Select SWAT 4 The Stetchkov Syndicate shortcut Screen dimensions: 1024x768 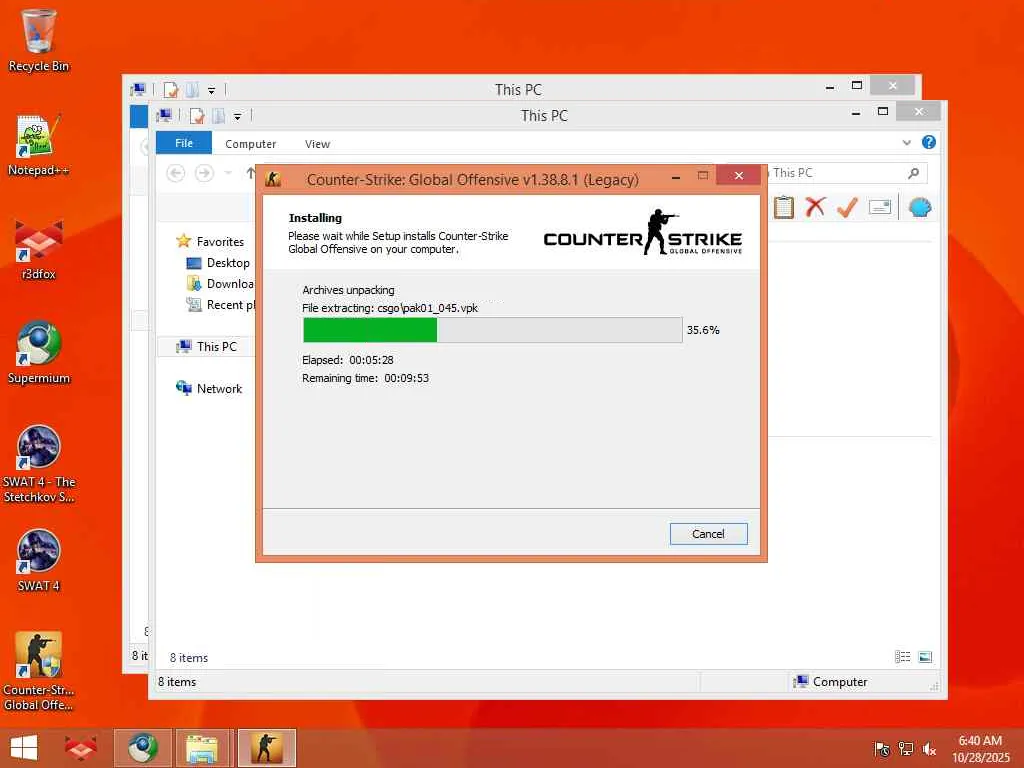point(39,464)
